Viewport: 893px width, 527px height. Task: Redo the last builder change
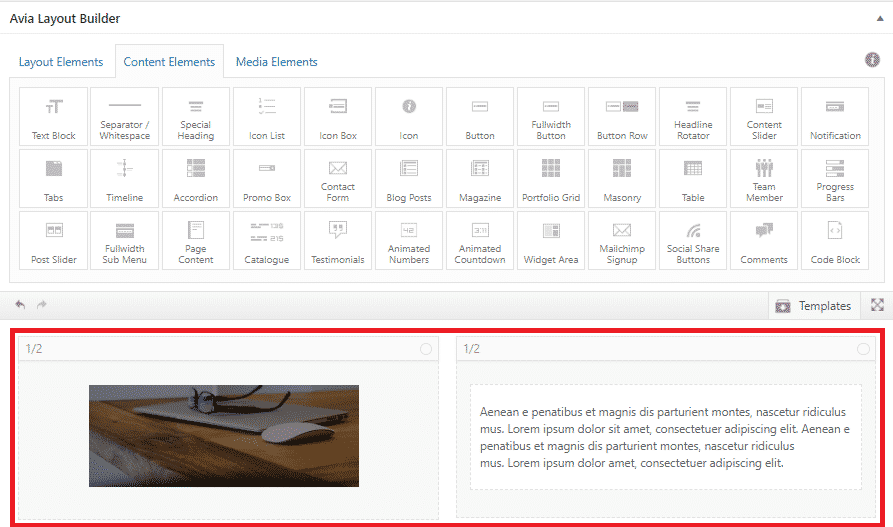pyautogui.click(x=42, y=304)
